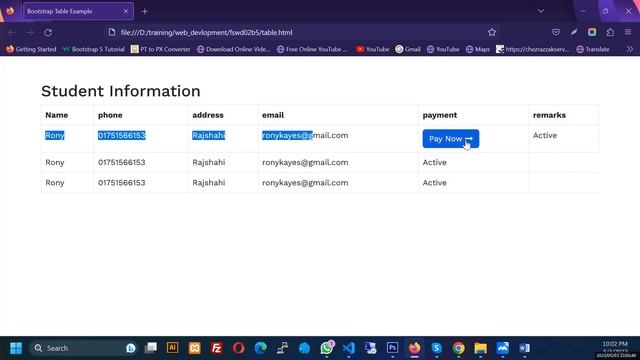
Task: Click the payment column header
Action: [x=440, y=115]
